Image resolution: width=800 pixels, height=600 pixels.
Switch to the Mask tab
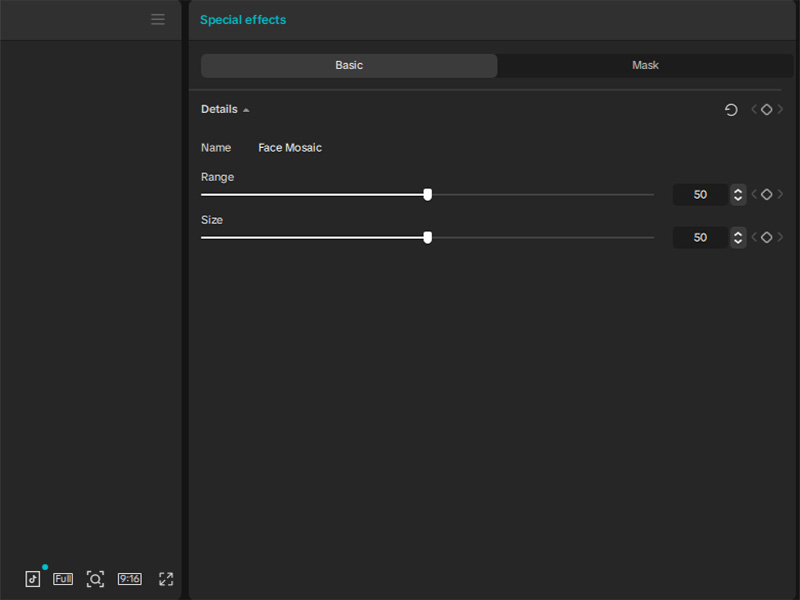click(645, 65)
